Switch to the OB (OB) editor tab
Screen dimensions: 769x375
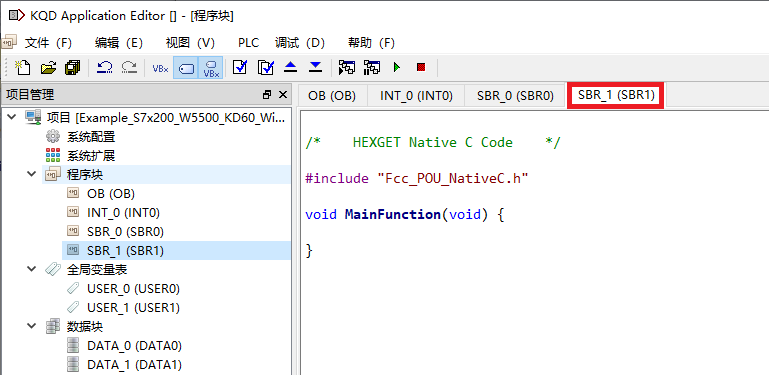332,96
